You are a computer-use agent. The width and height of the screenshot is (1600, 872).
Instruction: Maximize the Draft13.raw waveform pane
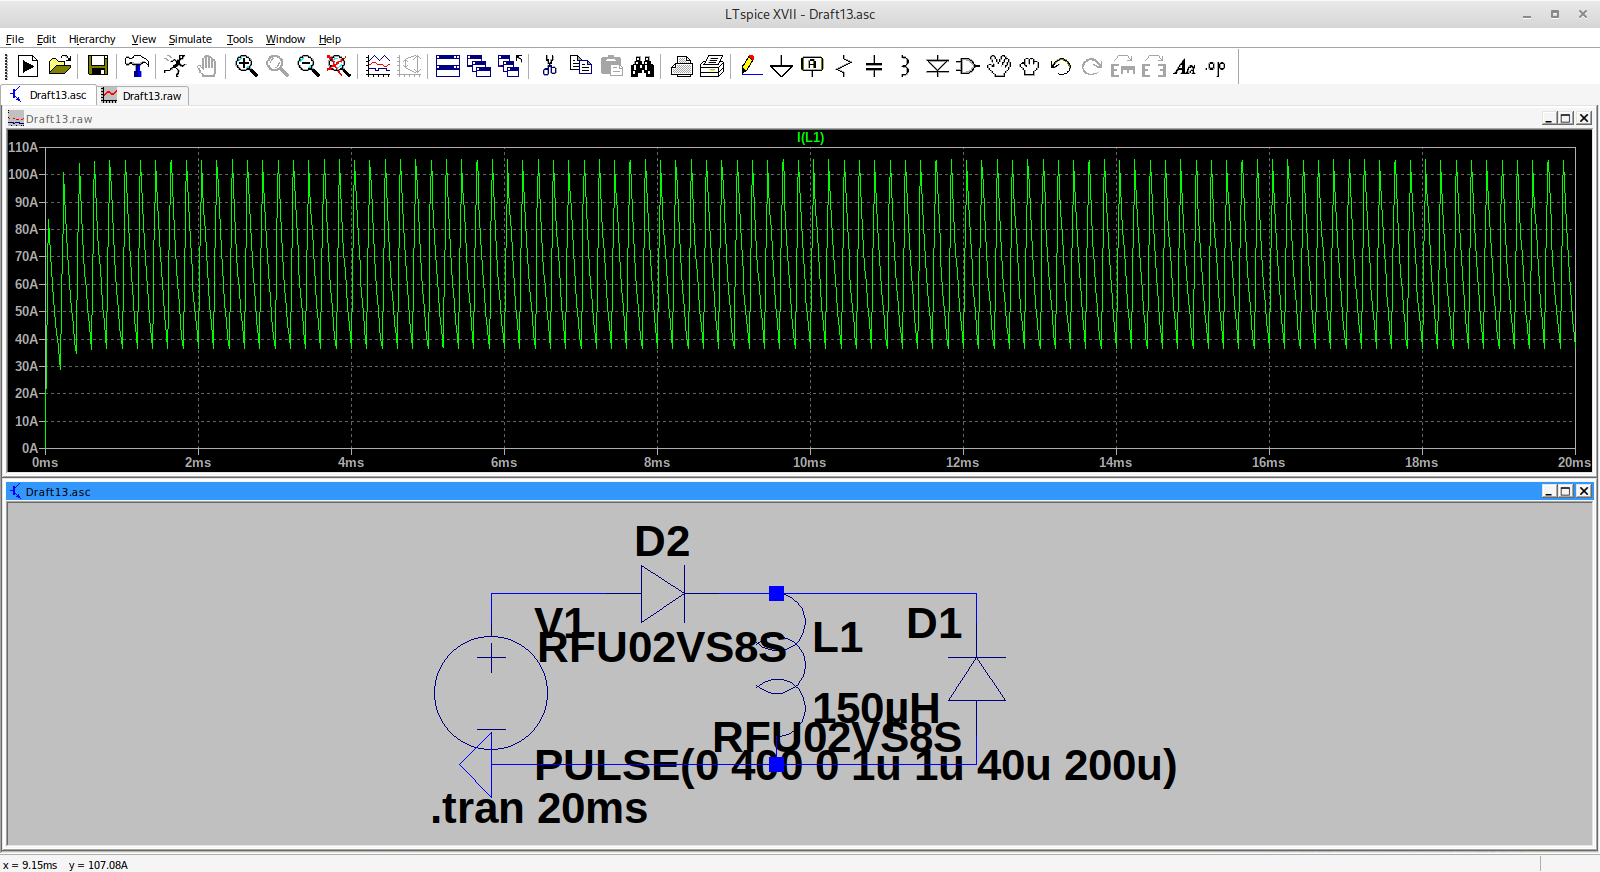click(x=1566, y=118)
